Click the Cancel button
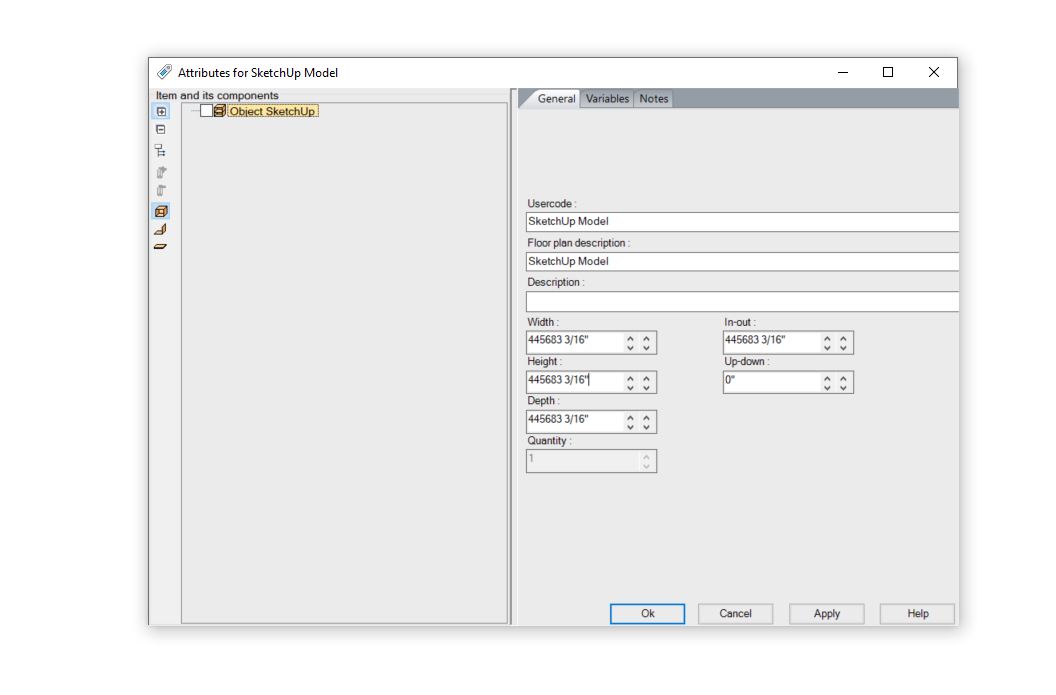This screenshot has width=1056, height=695. point(735,614)
